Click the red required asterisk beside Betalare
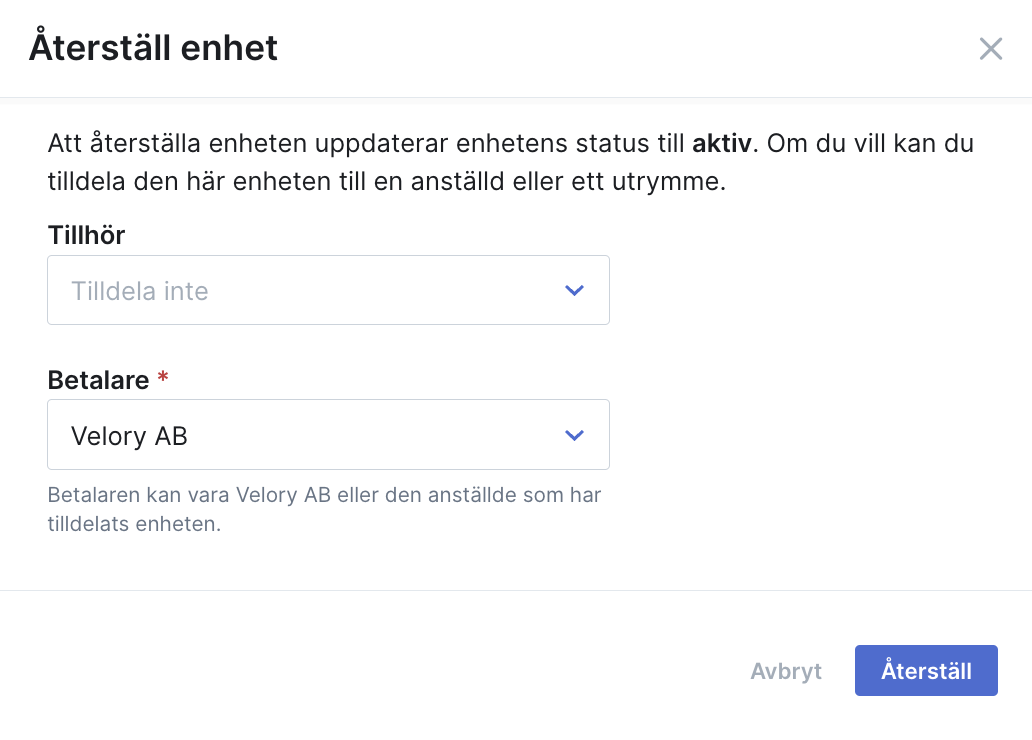This screenshot has width=1032, height=740. (x=163, y=377)
